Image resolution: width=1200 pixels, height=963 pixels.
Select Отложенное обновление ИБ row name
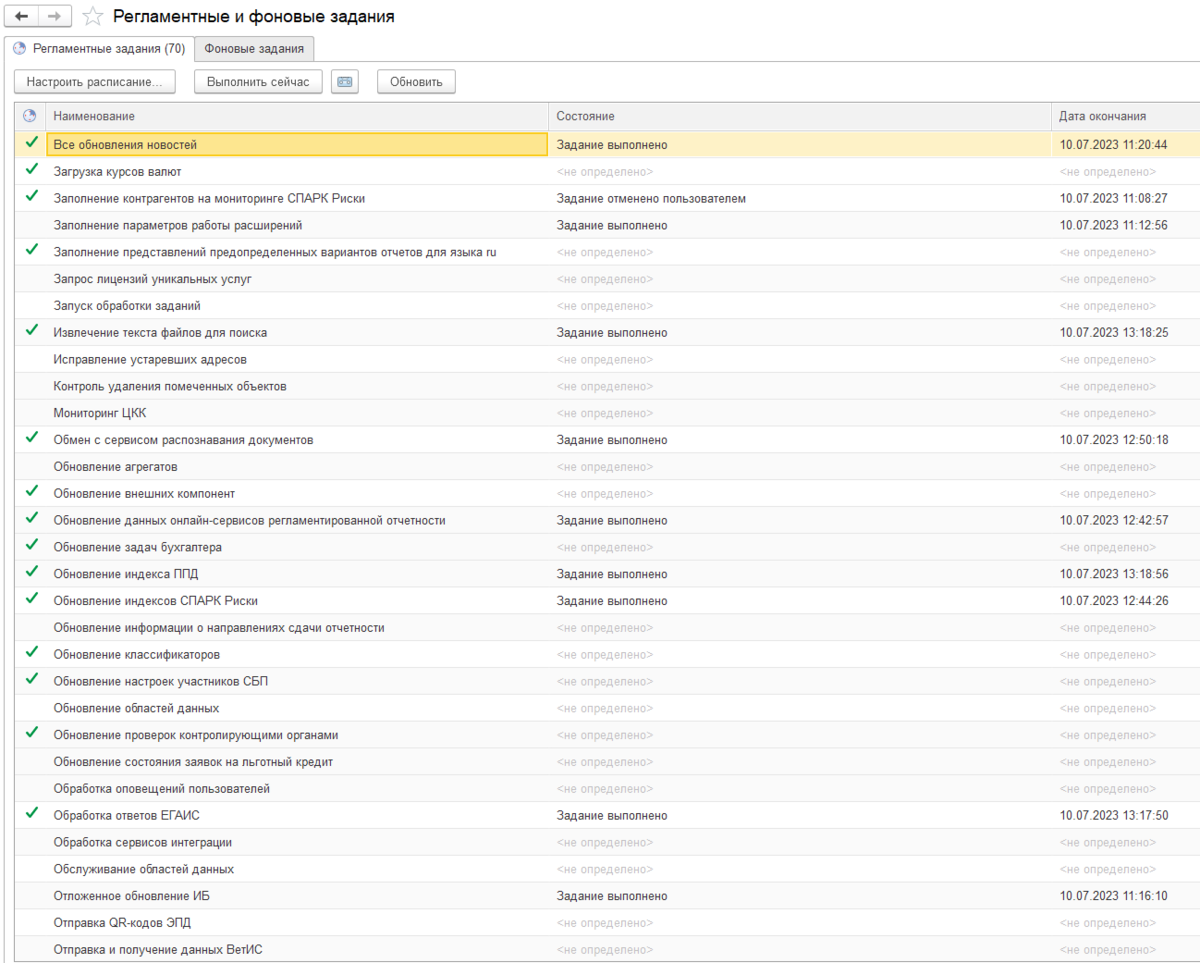pos(132,896)
